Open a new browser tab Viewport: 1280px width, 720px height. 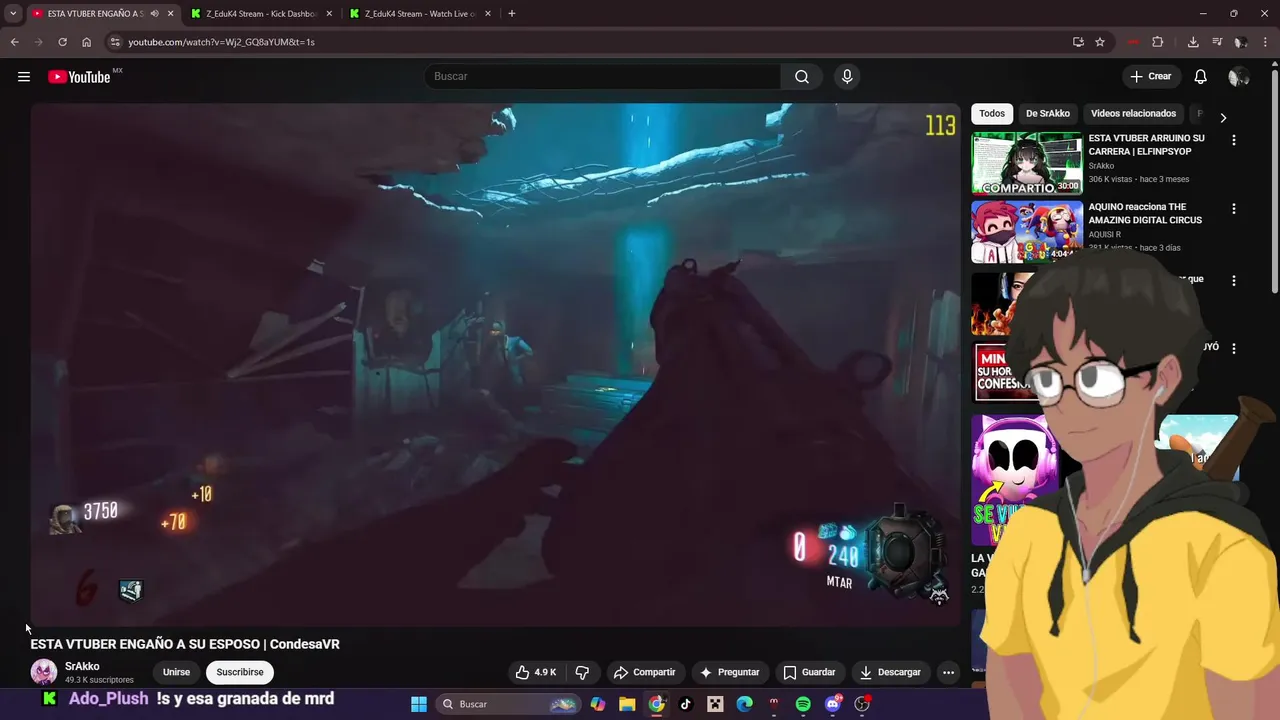pyautogui.click(x=512, y=14)
